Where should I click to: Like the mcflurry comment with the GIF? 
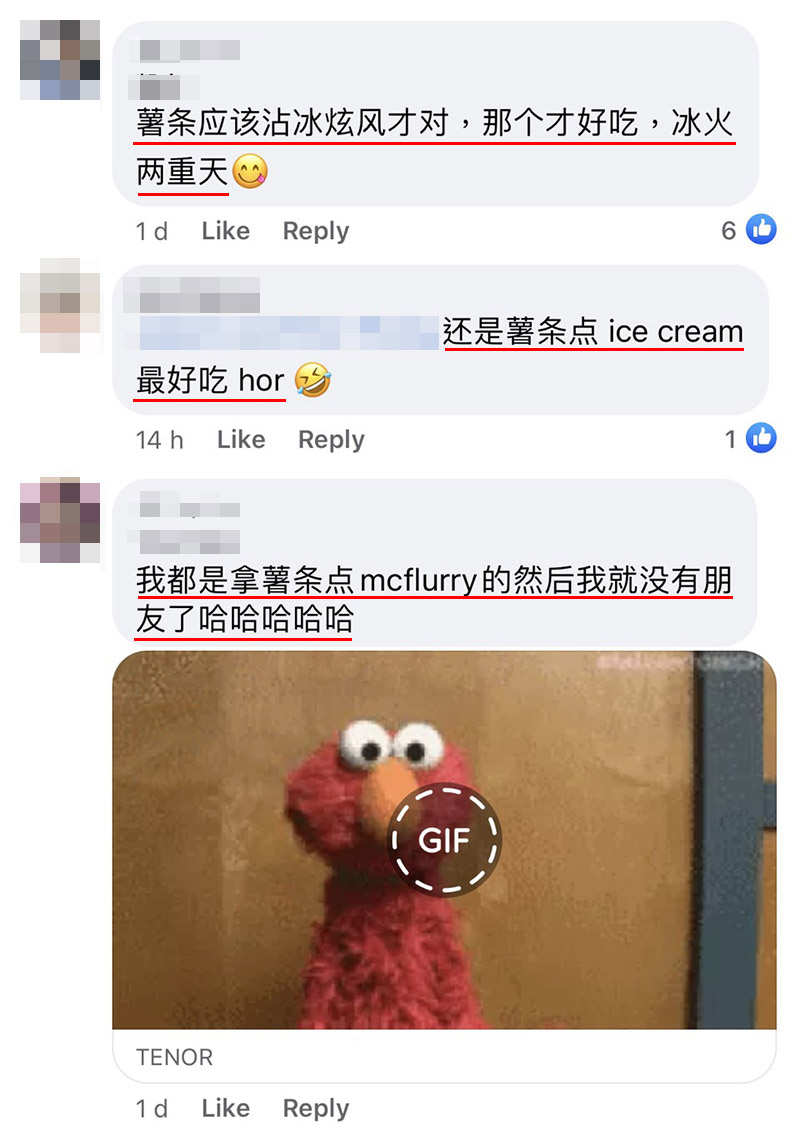tap(225, 1108)
